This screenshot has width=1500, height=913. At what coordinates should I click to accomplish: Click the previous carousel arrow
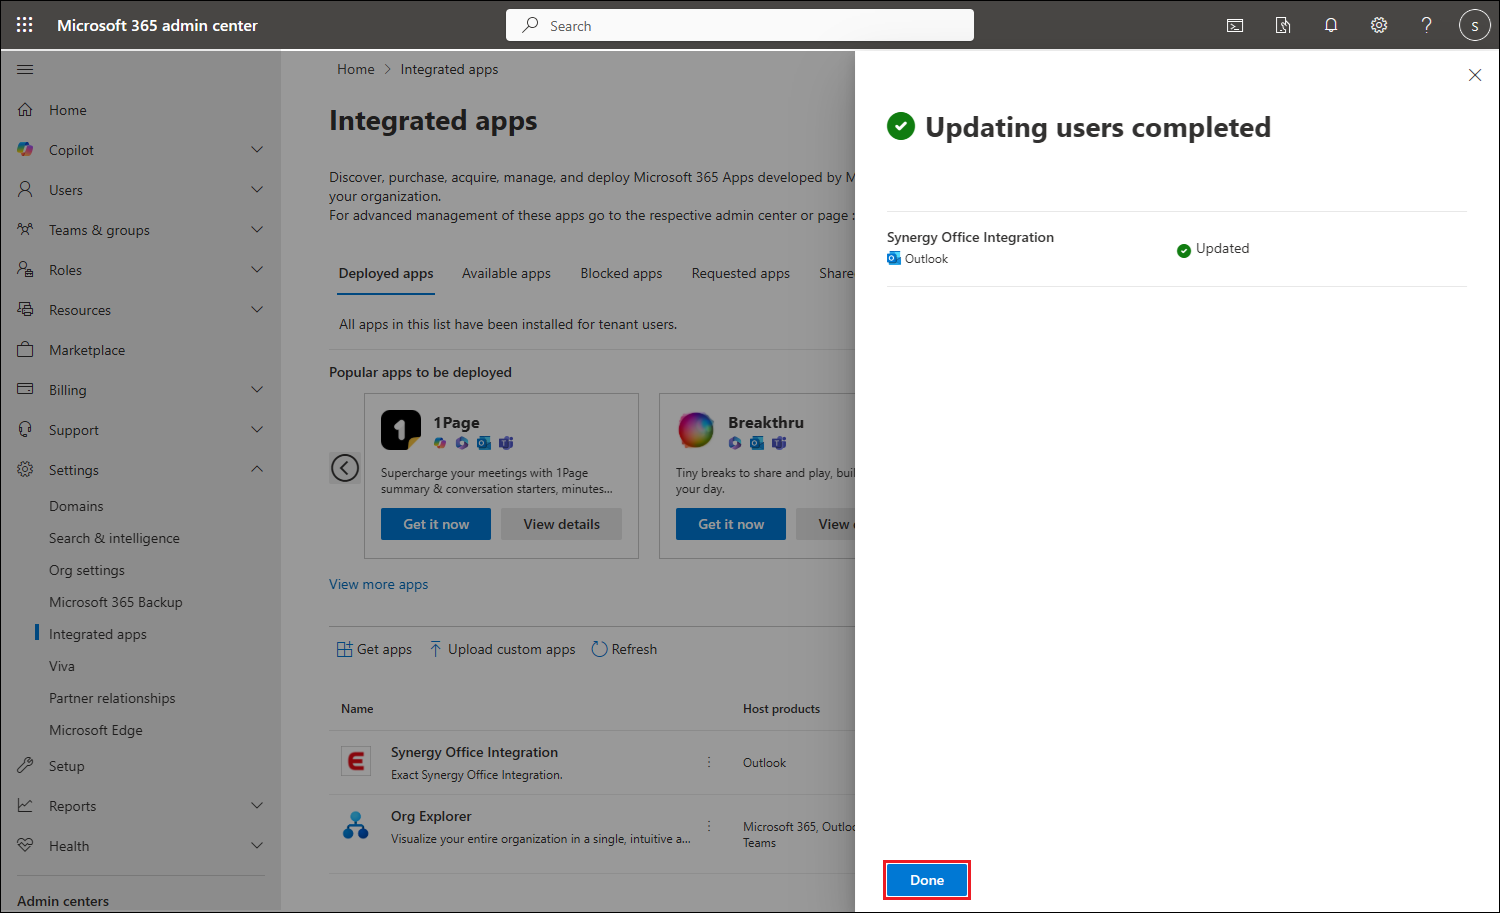(x=345, y=467)
